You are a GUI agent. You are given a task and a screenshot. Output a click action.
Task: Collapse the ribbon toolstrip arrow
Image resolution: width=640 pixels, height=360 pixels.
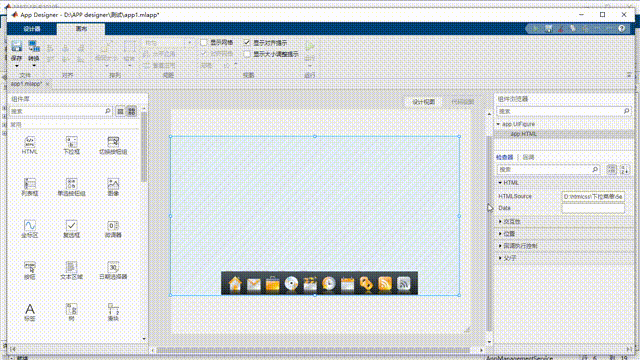pyautogui.click(x=629, y=75)
